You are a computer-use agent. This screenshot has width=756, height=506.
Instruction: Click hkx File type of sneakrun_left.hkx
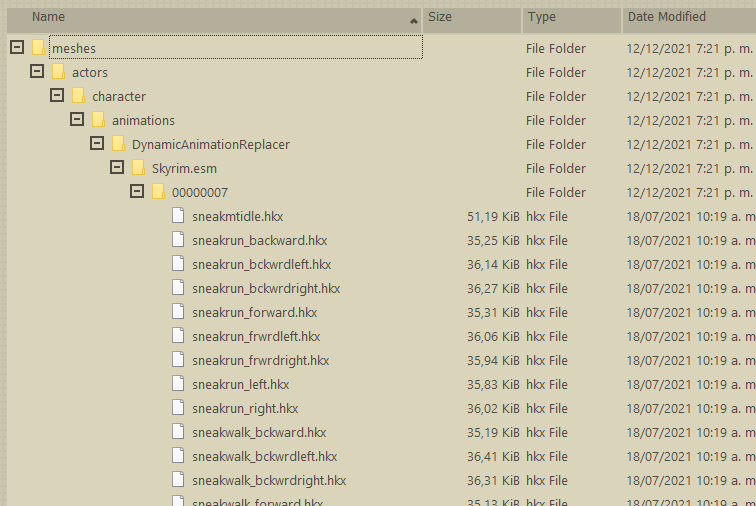point(547,385)
